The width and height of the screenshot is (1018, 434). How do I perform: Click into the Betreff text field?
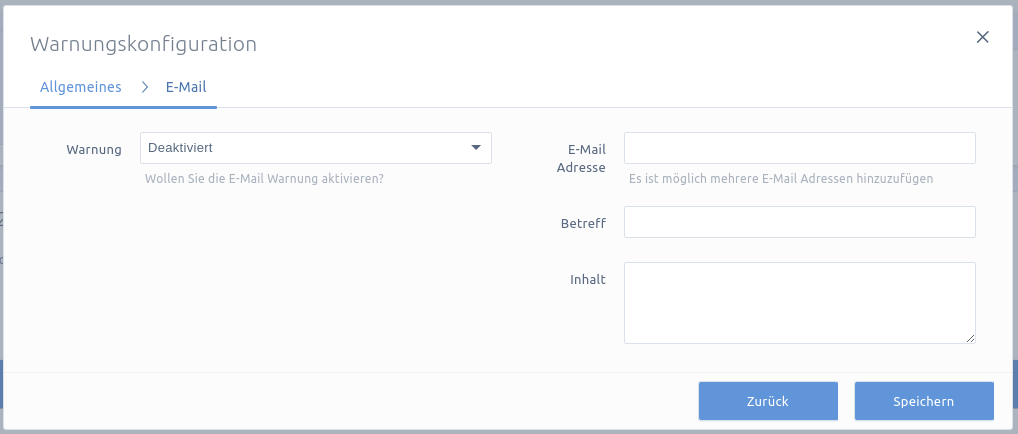799,222
